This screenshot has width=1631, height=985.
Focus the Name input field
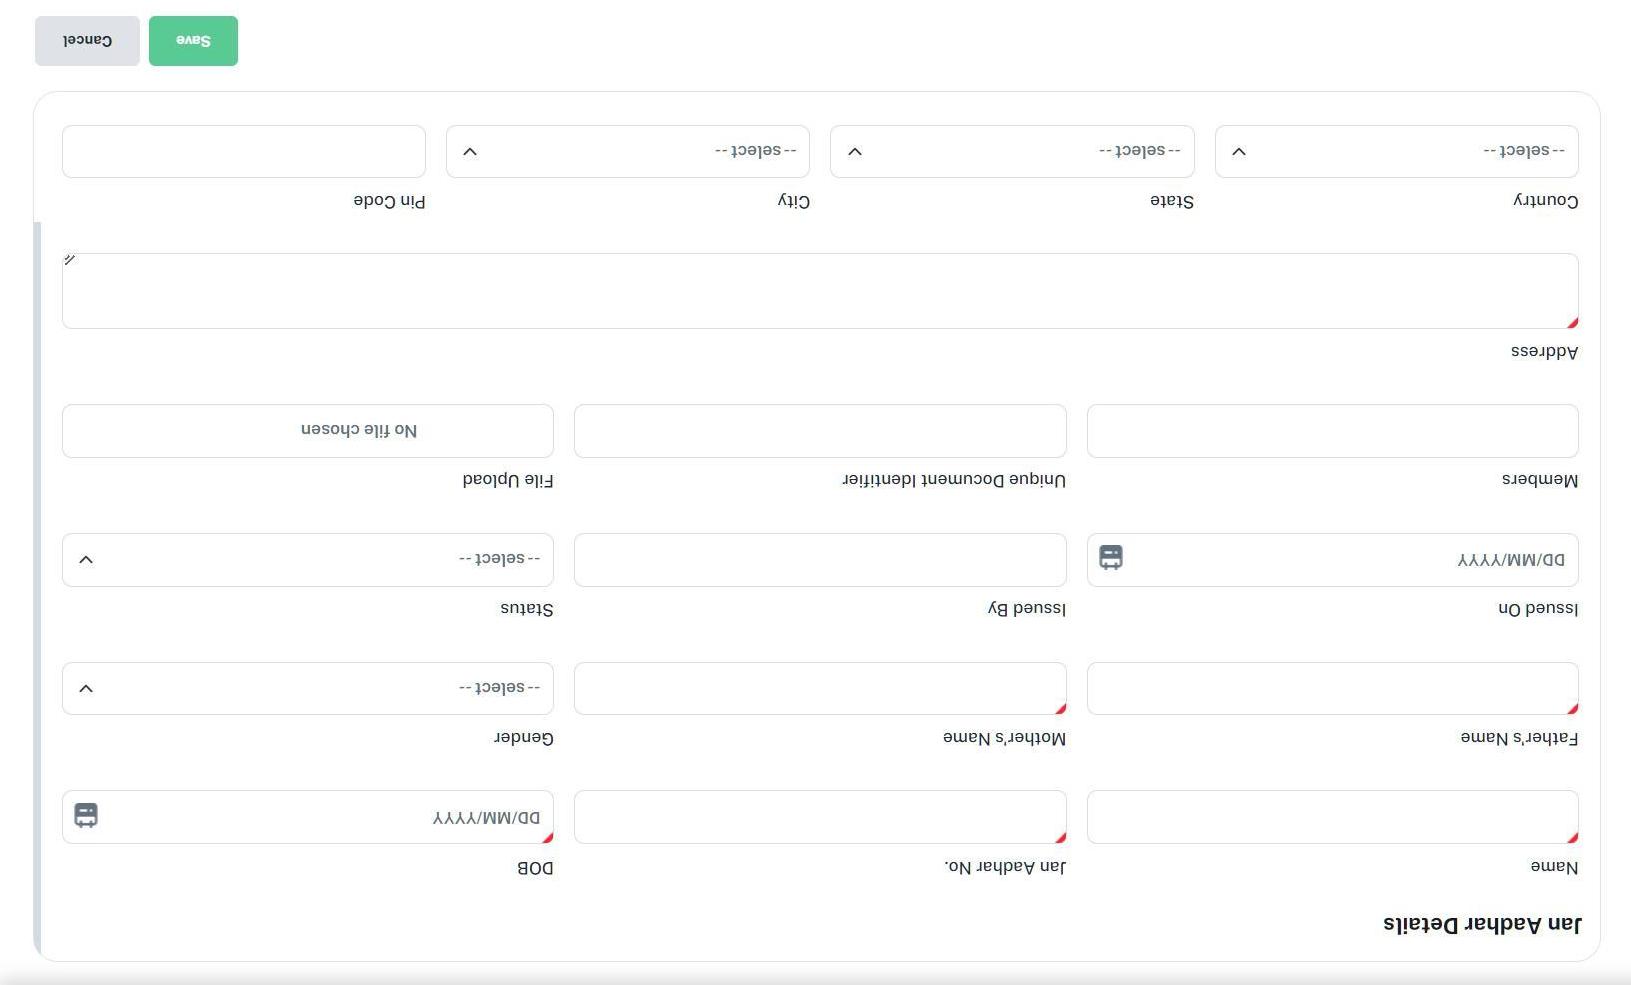click(1333, 817)
